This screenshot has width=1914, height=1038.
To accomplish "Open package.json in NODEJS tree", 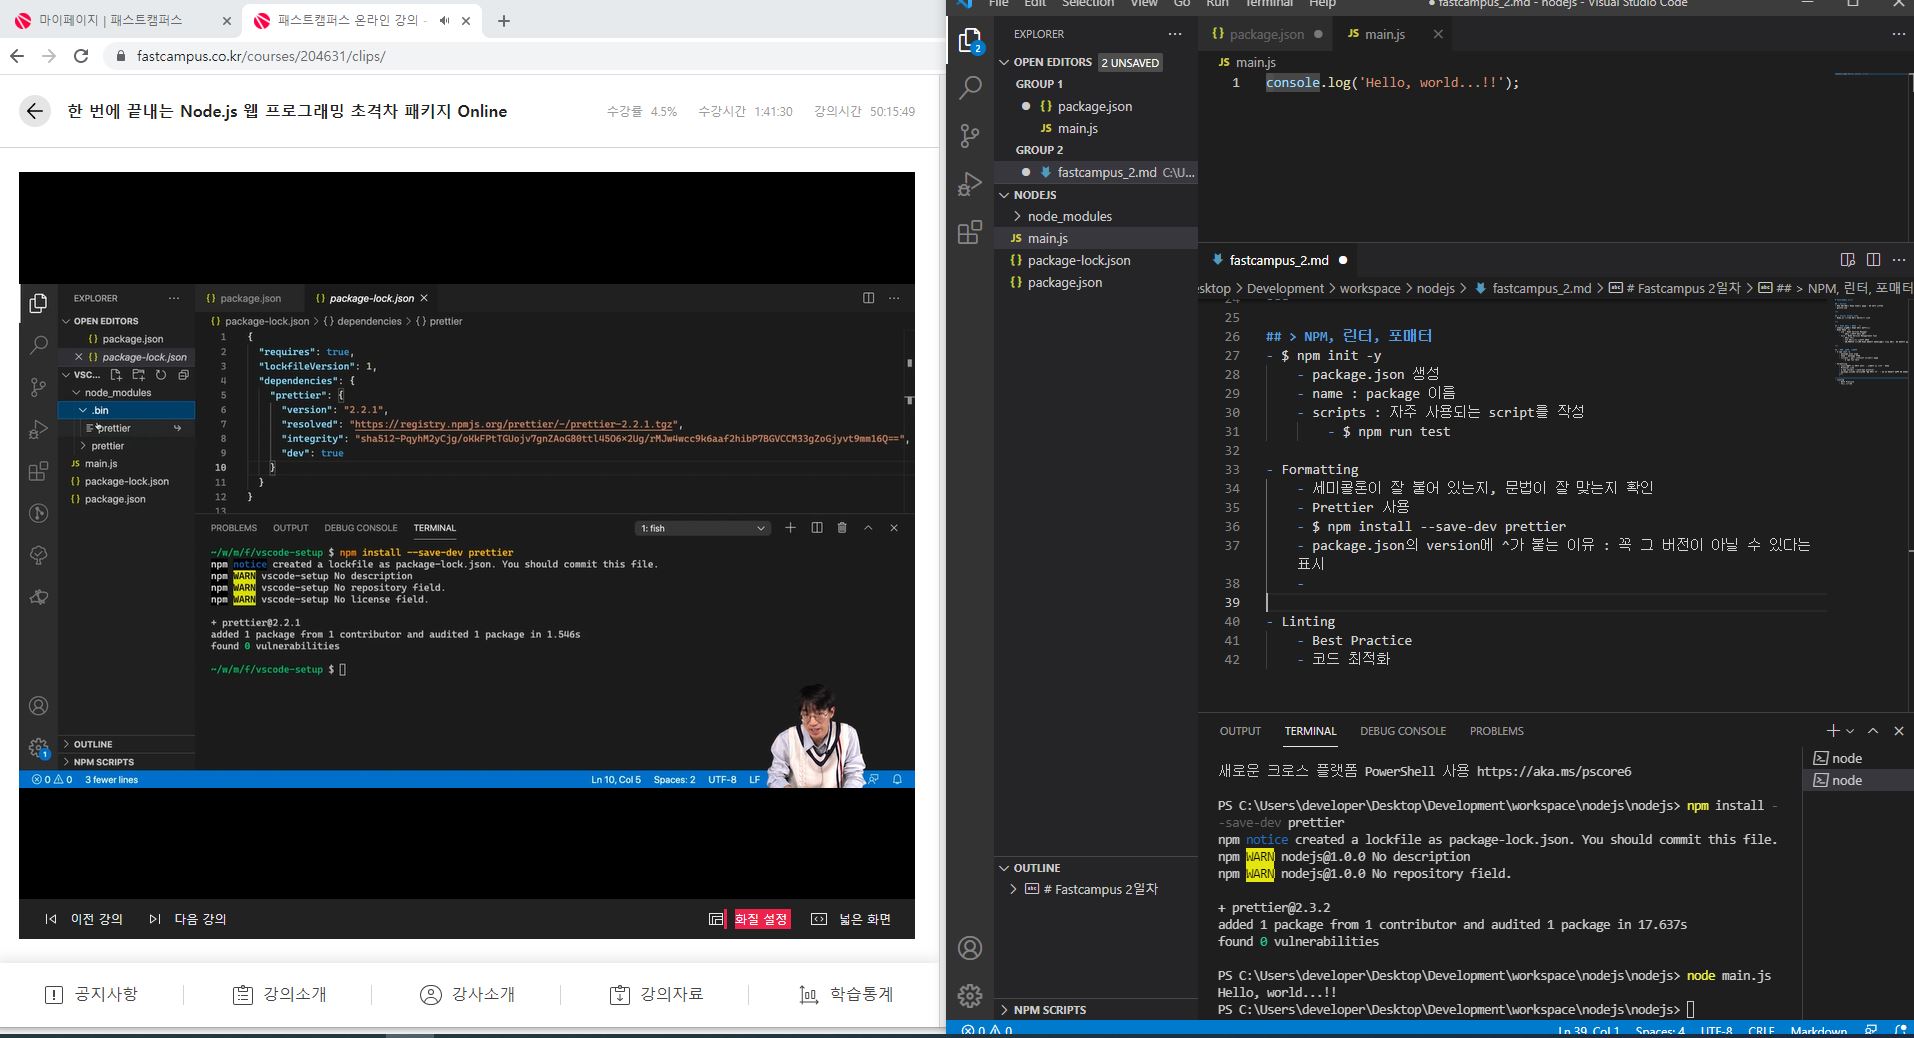I will tap(1096, 282).
